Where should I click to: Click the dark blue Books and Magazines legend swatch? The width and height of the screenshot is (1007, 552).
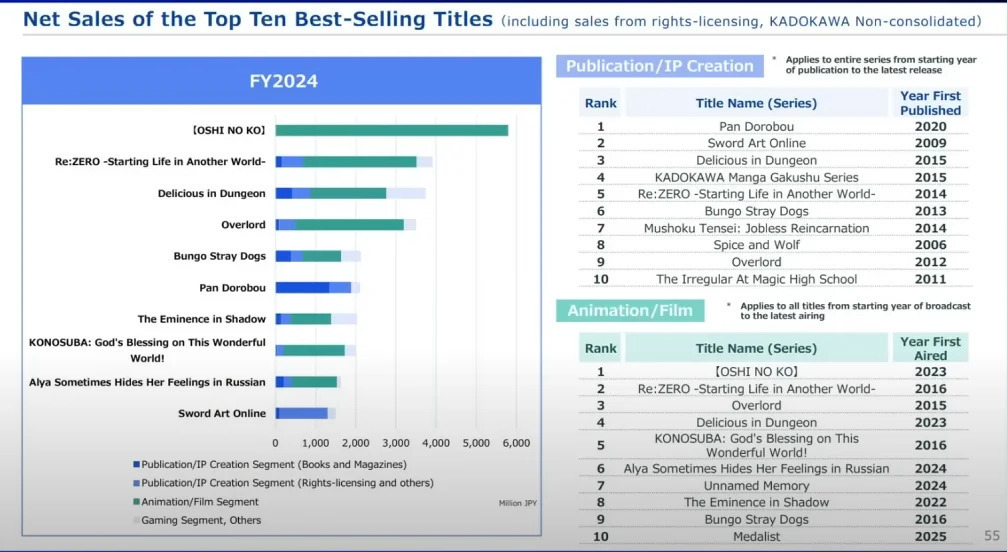137,465
